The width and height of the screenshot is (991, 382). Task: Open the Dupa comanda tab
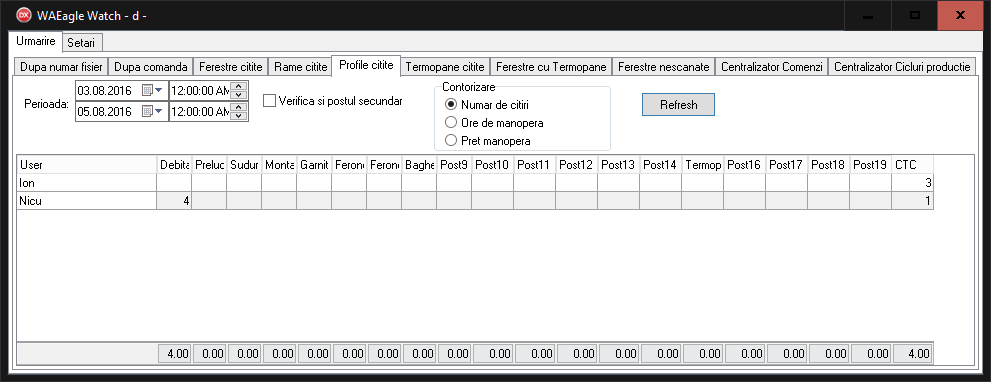150,66
